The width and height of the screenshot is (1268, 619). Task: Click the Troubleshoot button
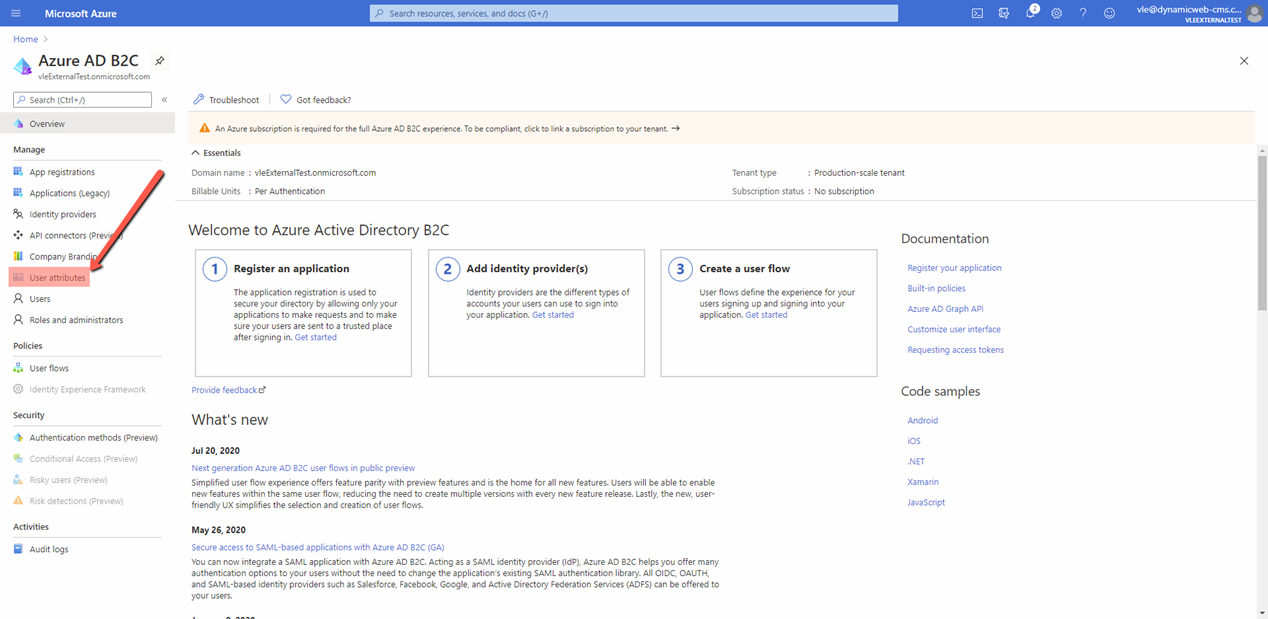click(x=226, y=100)
